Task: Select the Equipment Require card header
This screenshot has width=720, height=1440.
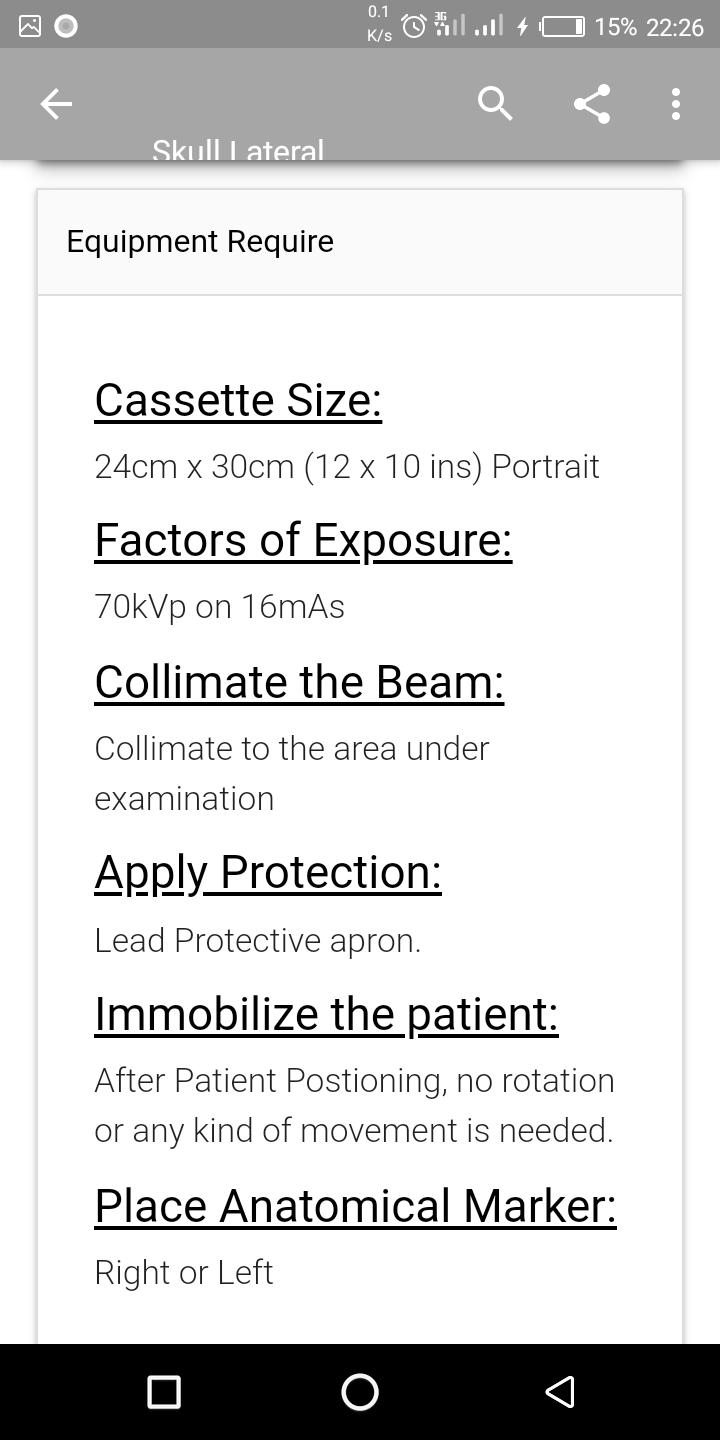Action: [360, 242]
